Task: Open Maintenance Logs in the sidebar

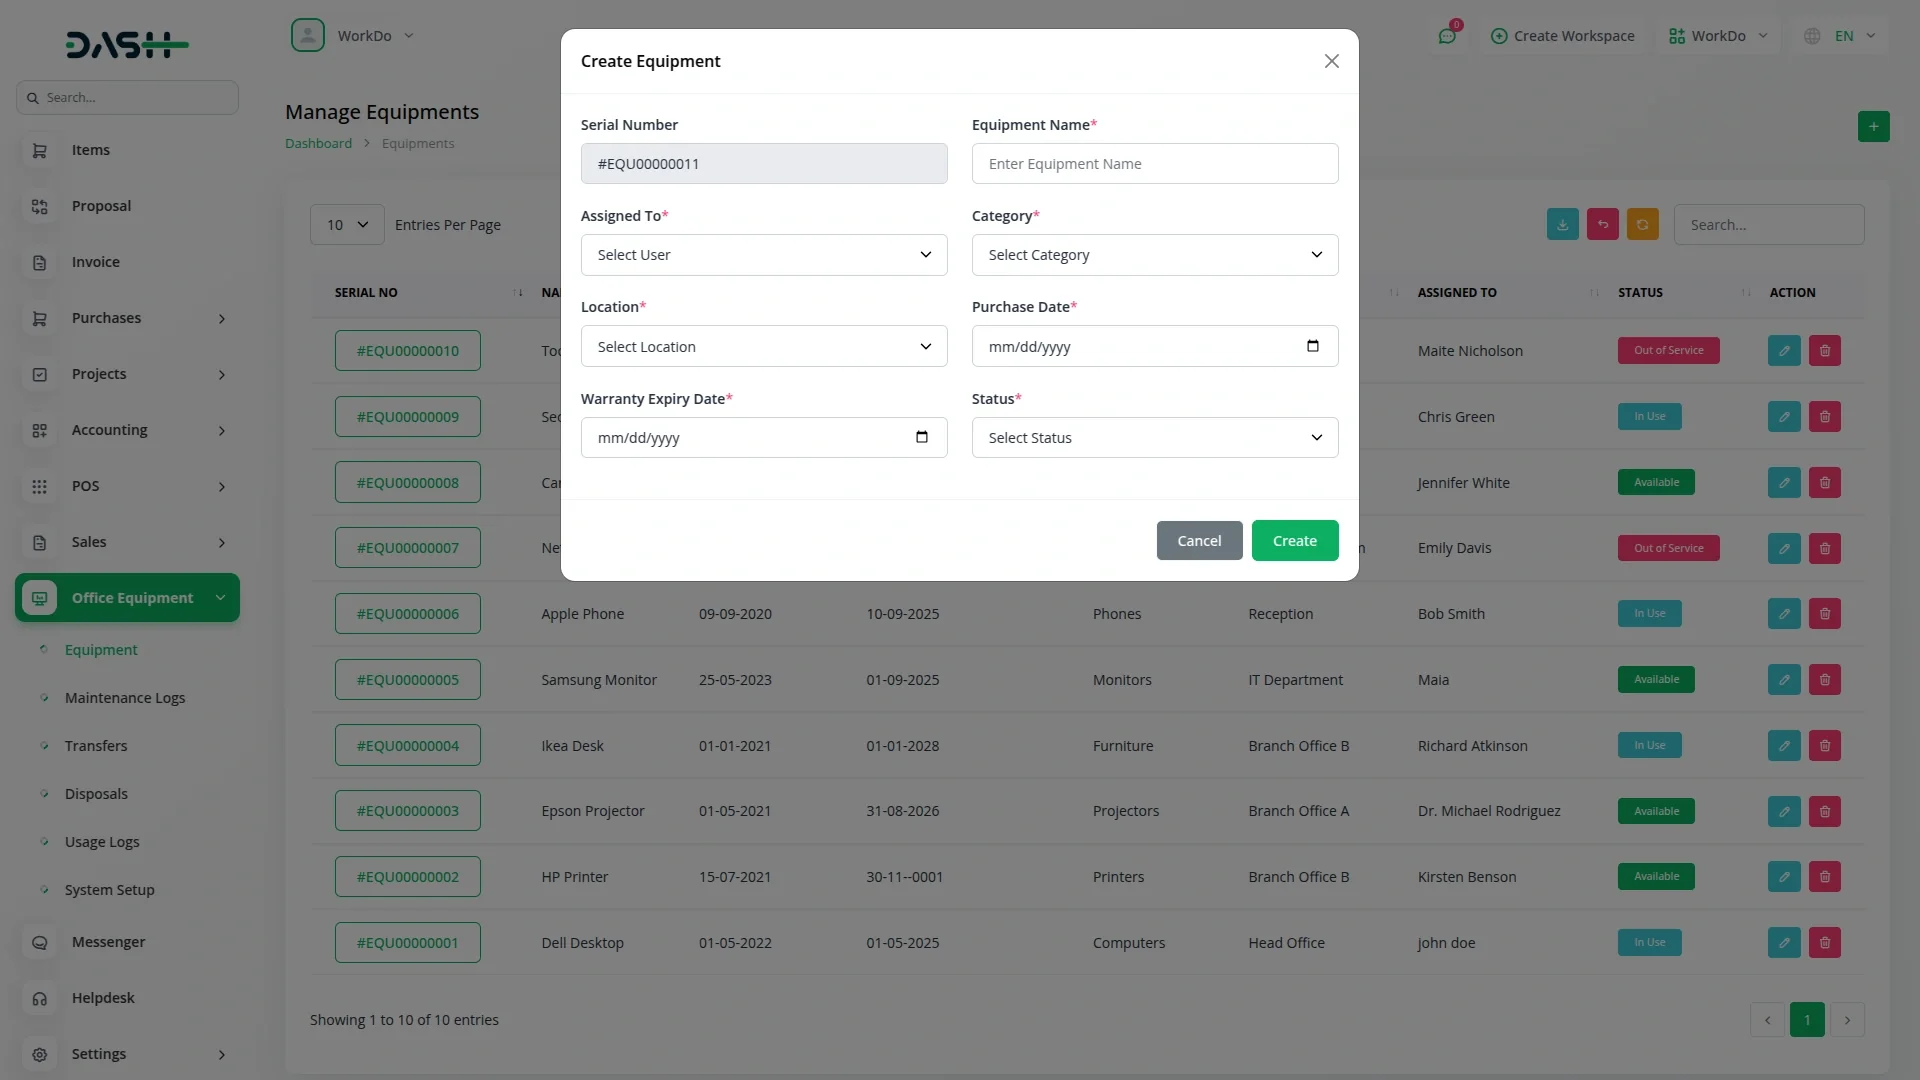Action: pos(125,697)
